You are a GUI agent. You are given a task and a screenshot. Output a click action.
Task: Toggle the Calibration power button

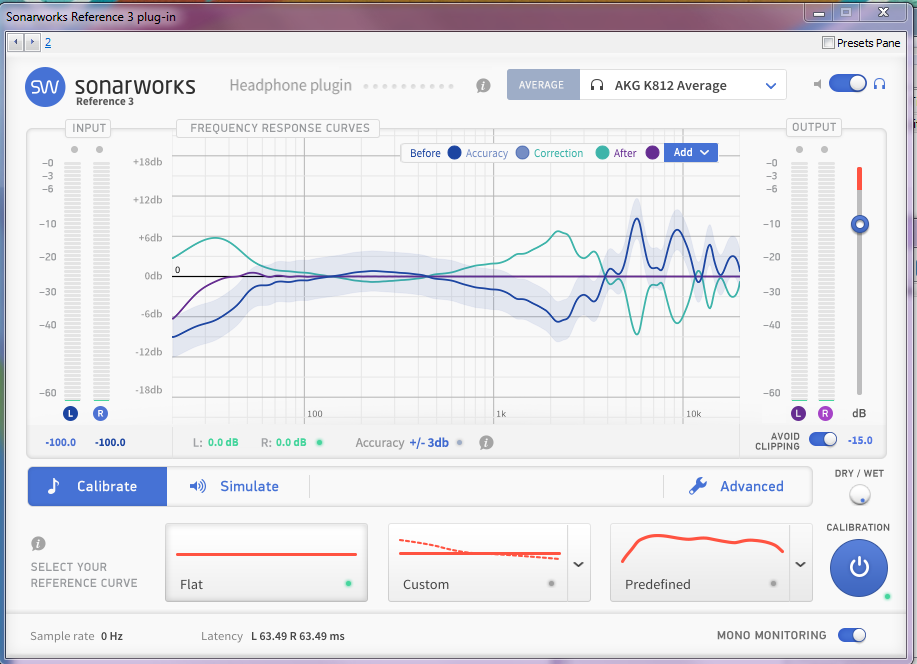point(859,567)
